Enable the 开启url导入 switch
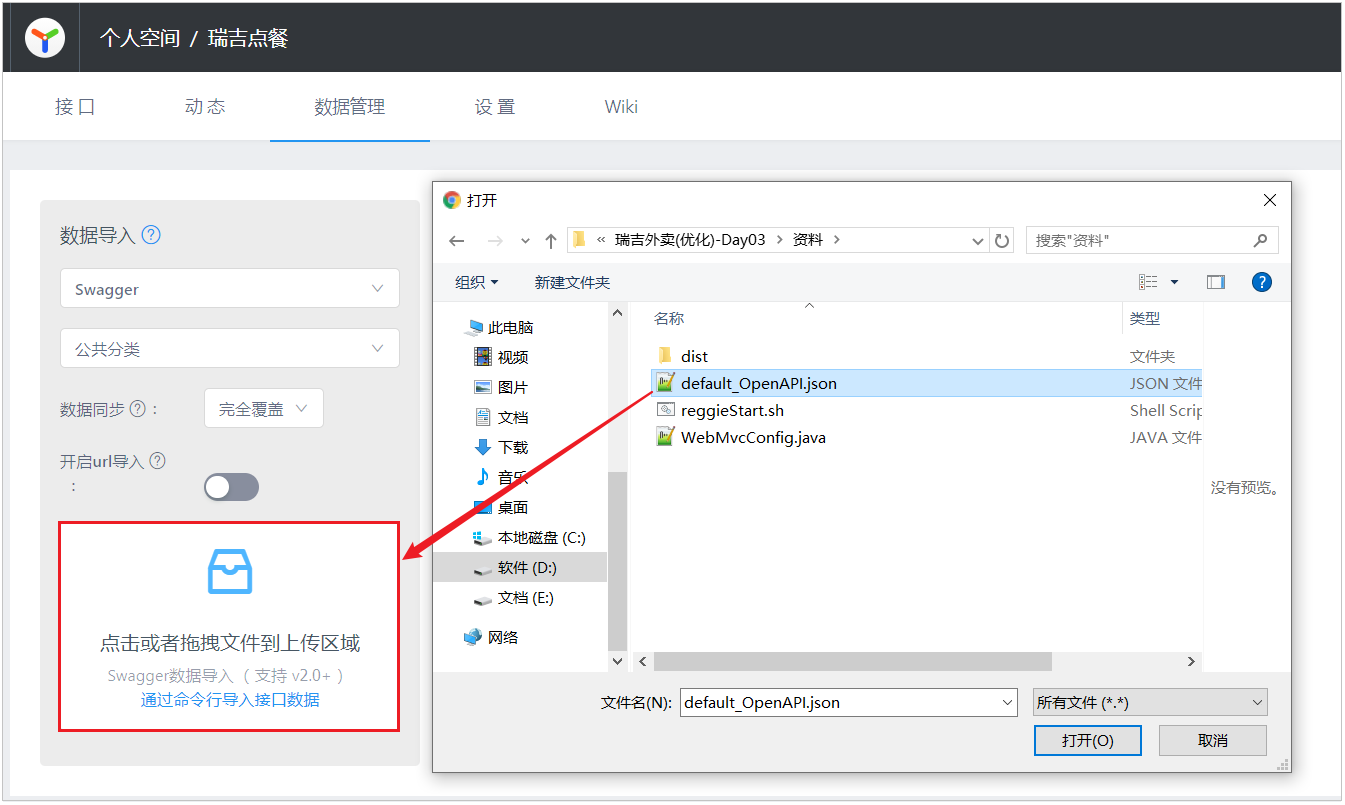1345x805 pixels. coord(231,487)
